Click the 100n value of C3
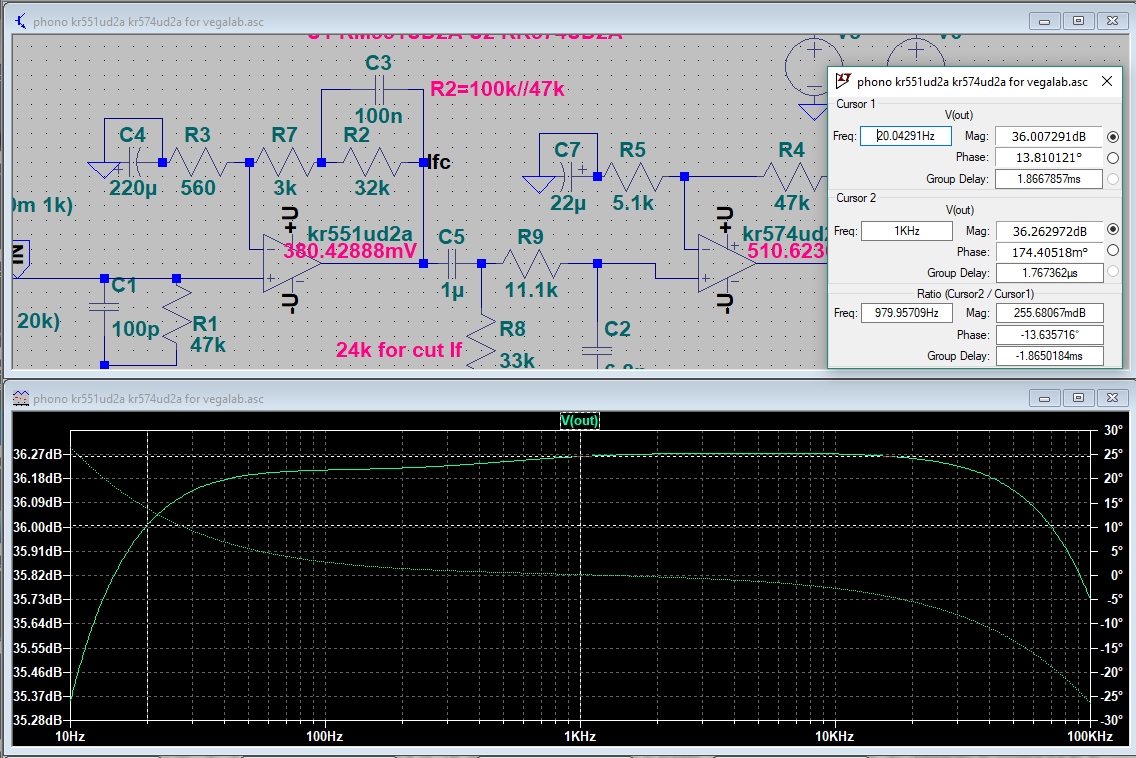The height and width of the screenshot is (758, 1136). pyautogui.click(x=379, y=116)
